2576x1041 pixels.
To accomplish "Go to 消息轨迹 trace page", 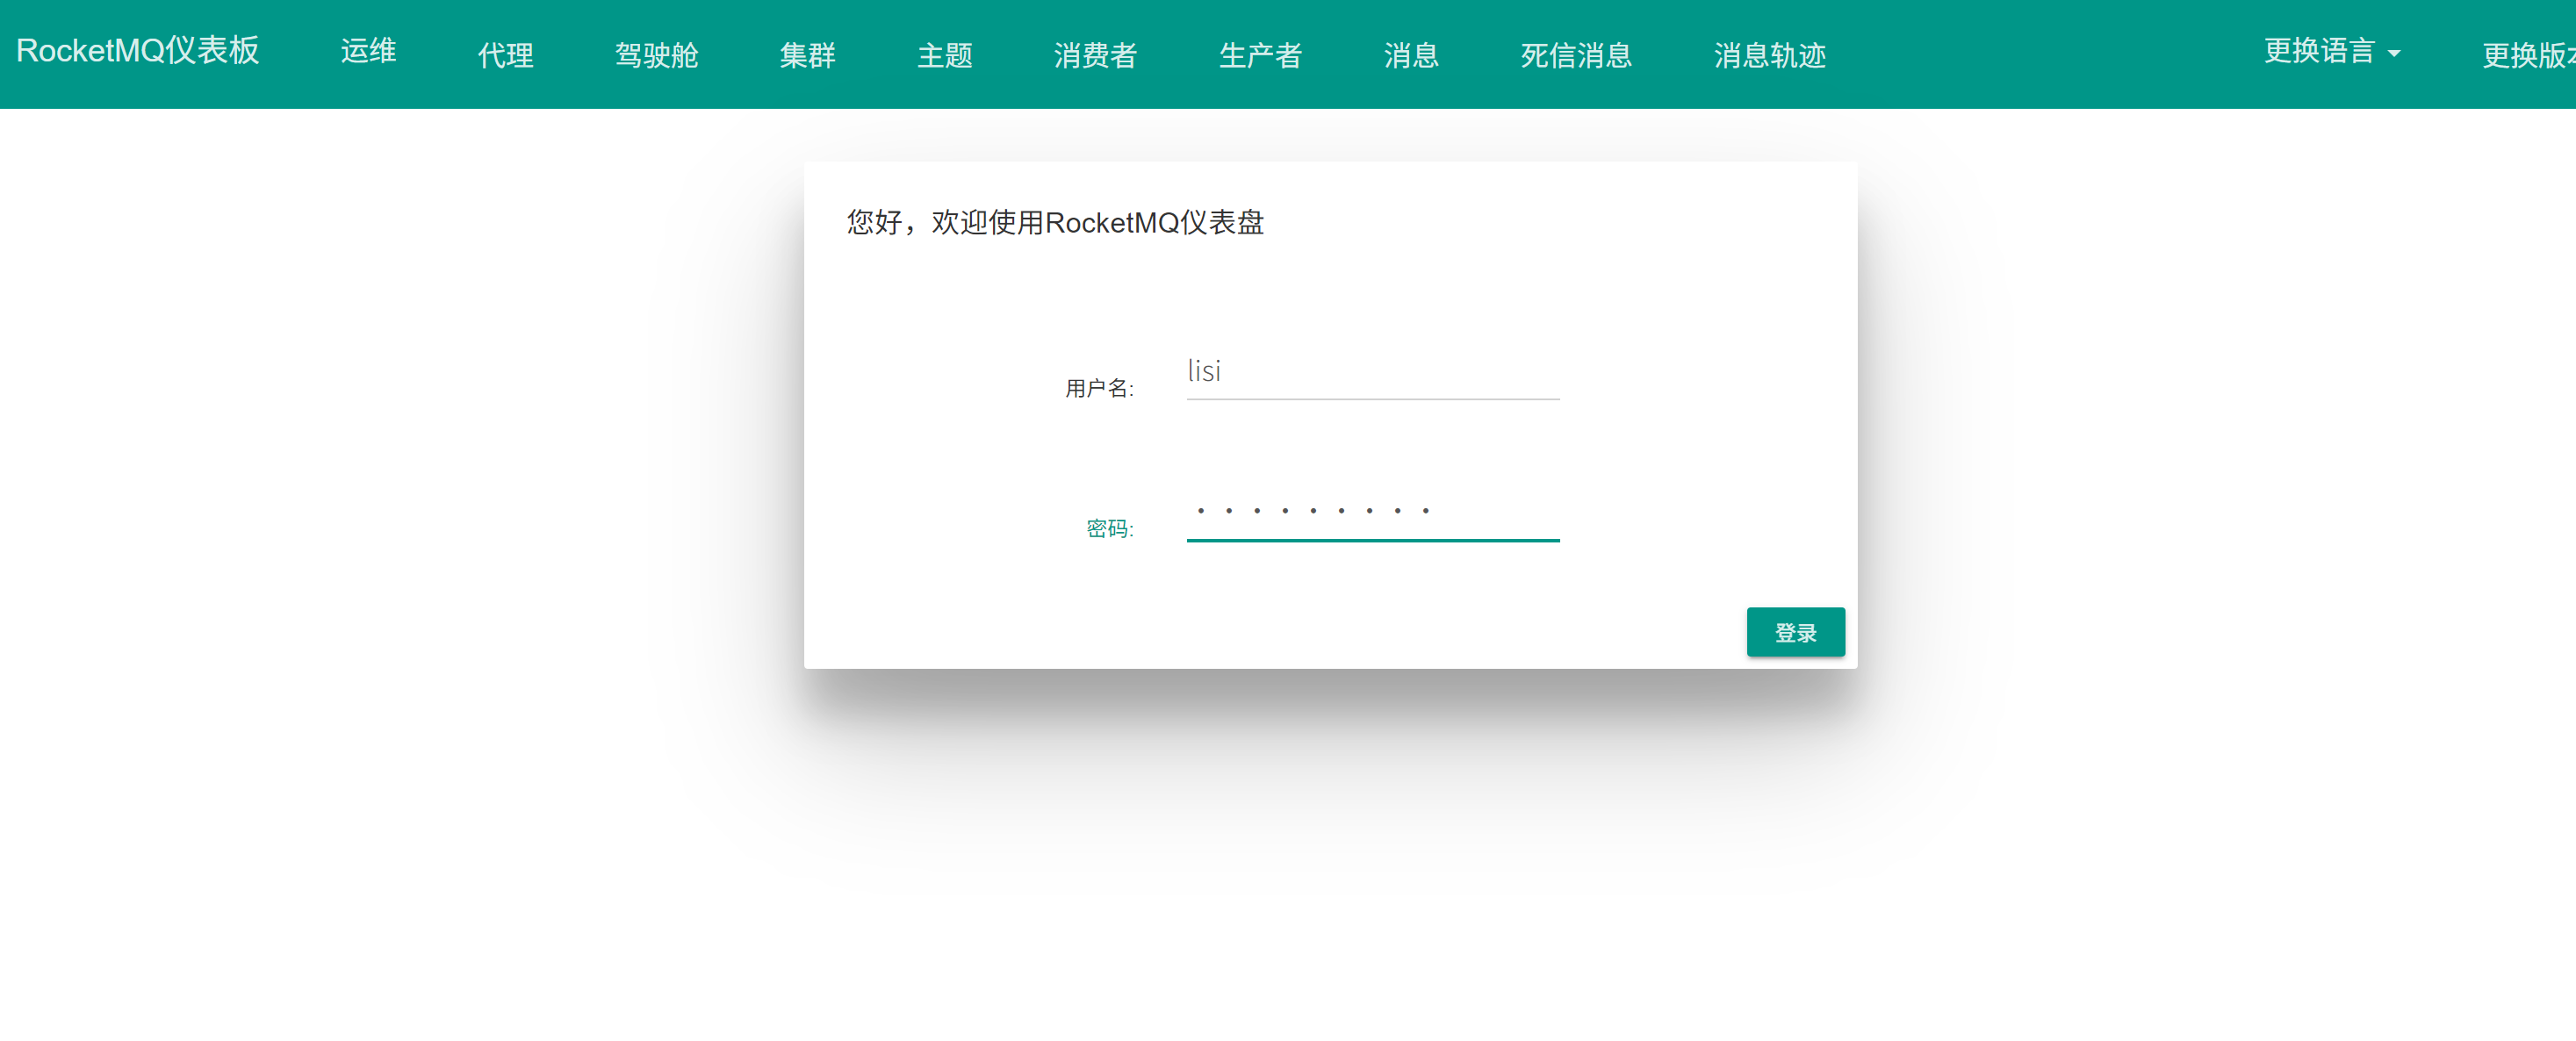I will click(x=1769, y=55).
